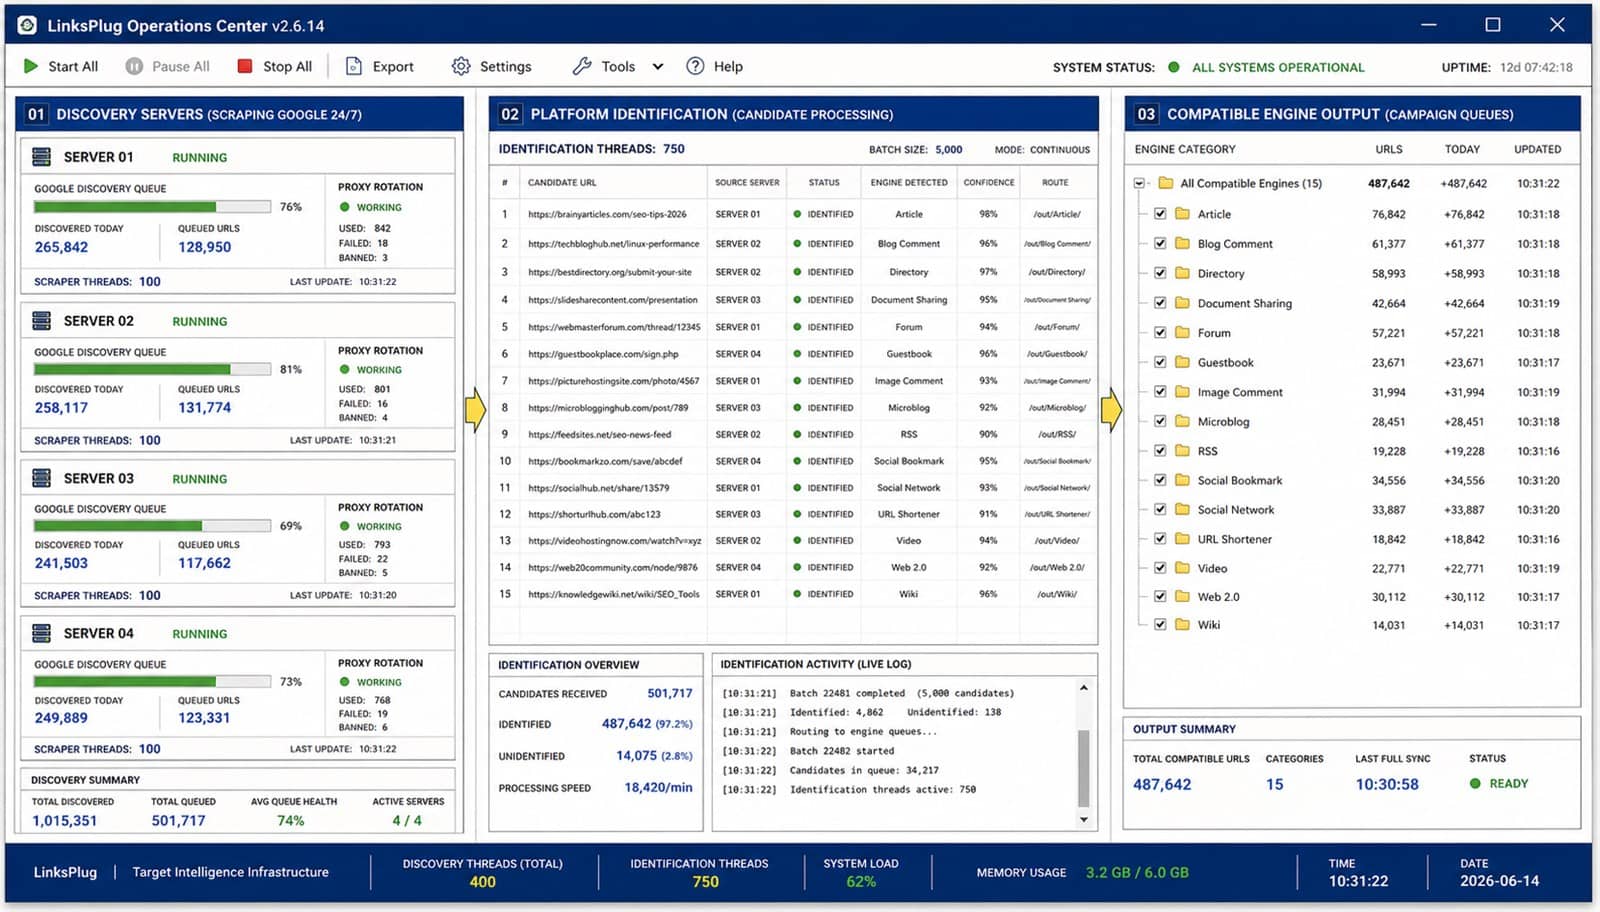Open the Help menu label
Viewport: 1600px width, 912px height.
(728, 66)
